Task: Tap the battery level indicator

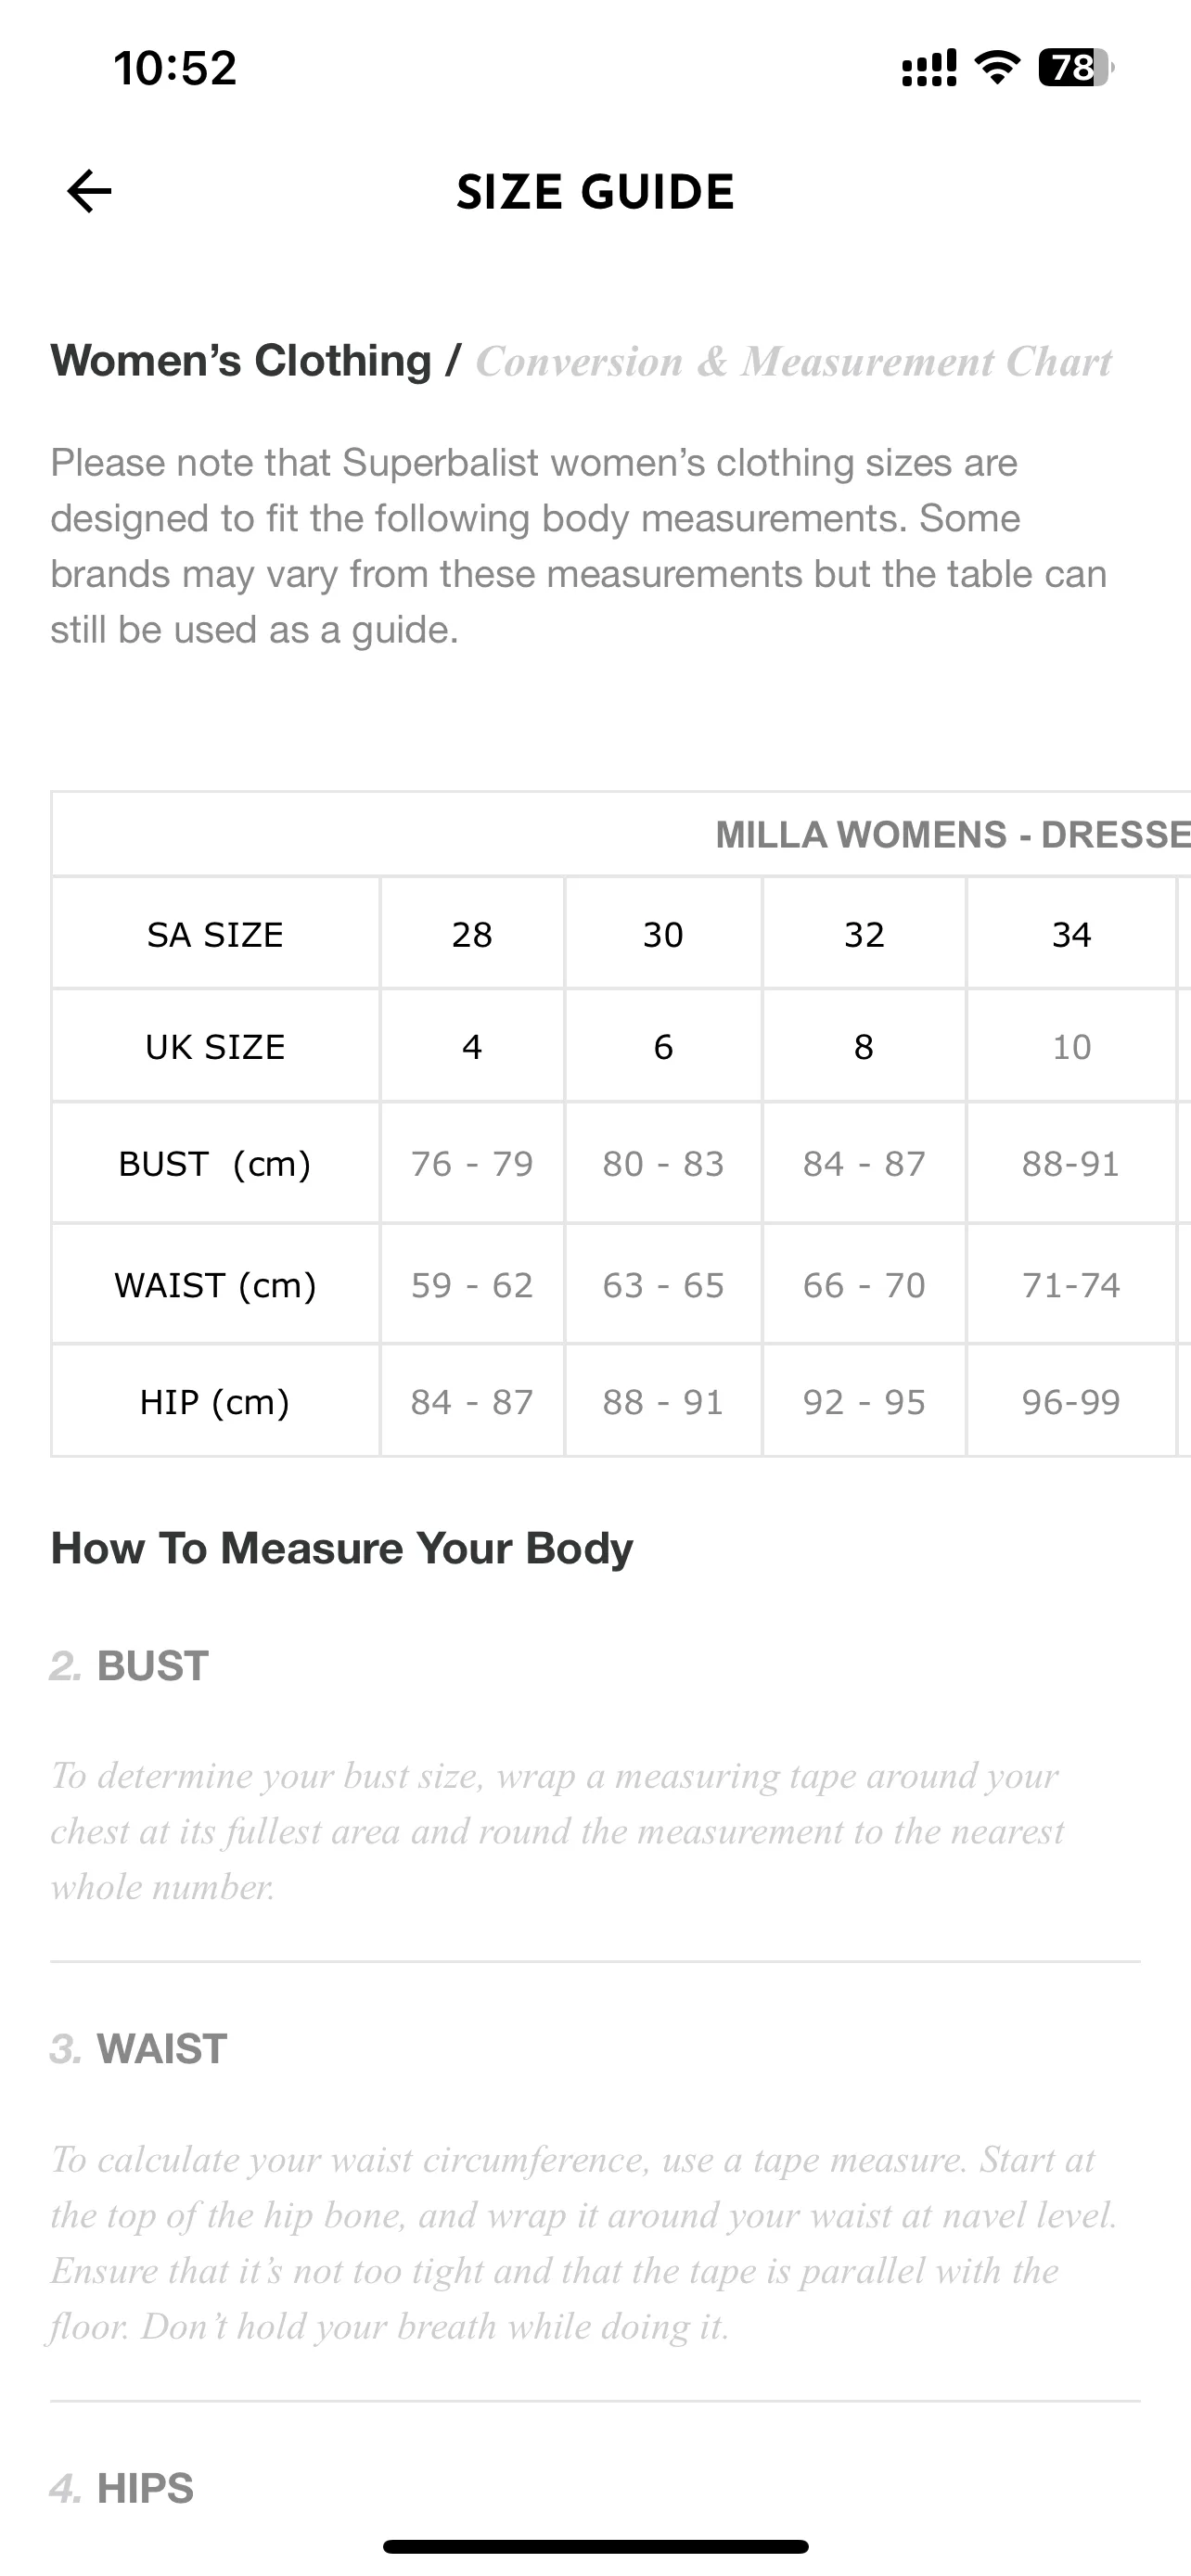Action: pos(1076,67)
